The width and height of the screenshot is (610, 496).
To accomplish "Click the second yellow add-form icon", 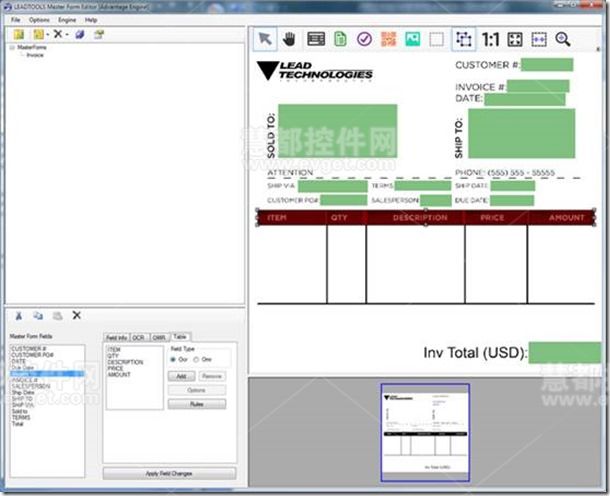I will point(38,34).
